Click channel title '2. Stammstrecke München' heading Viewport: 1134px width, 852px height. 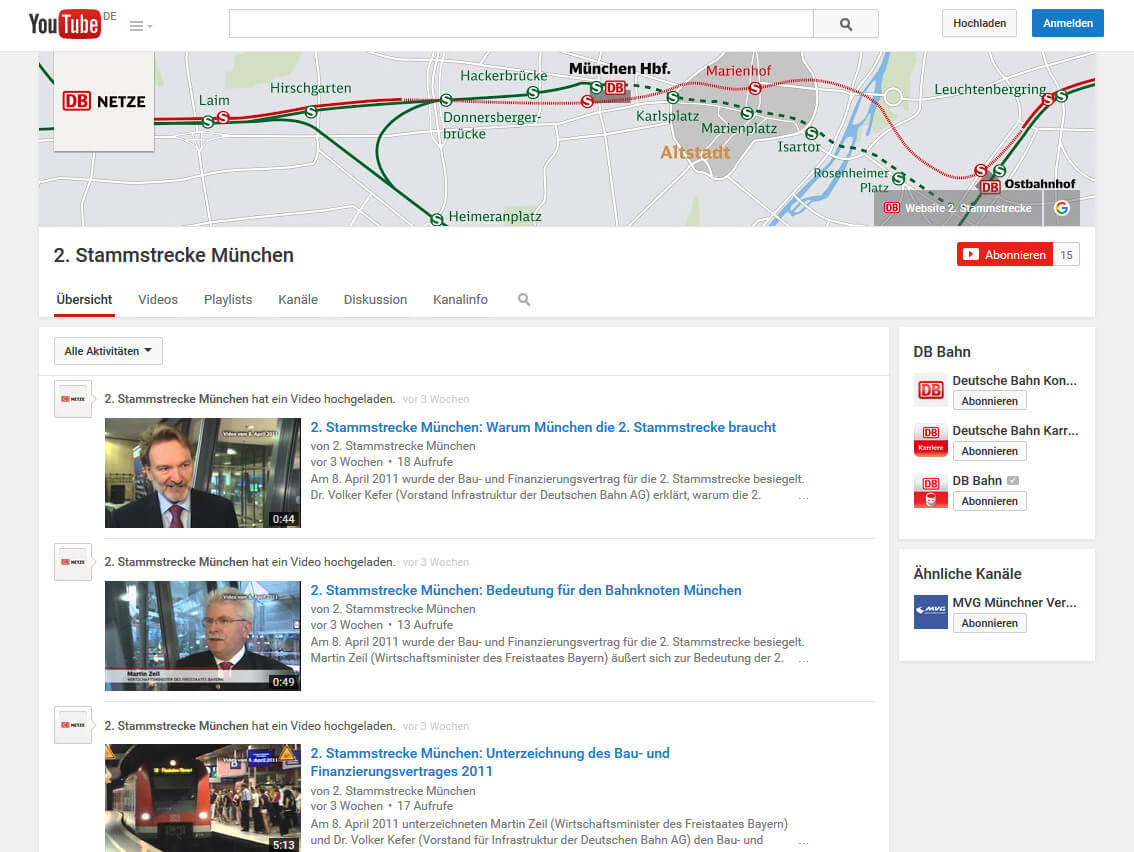click(174, 255)
